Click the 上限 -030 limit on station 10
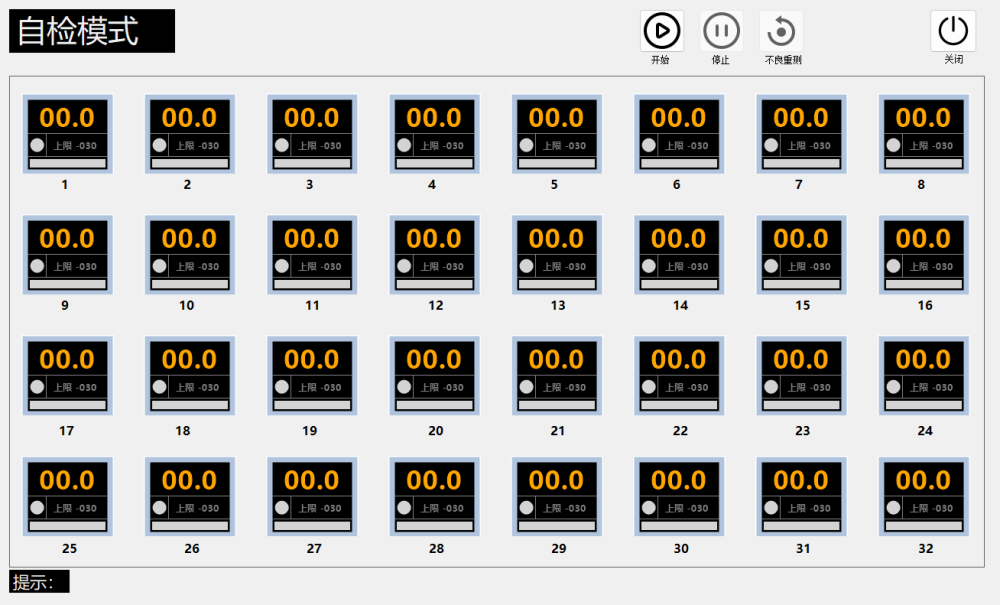This screenshot has width=1000, height=605. click(x=196, y=267)
